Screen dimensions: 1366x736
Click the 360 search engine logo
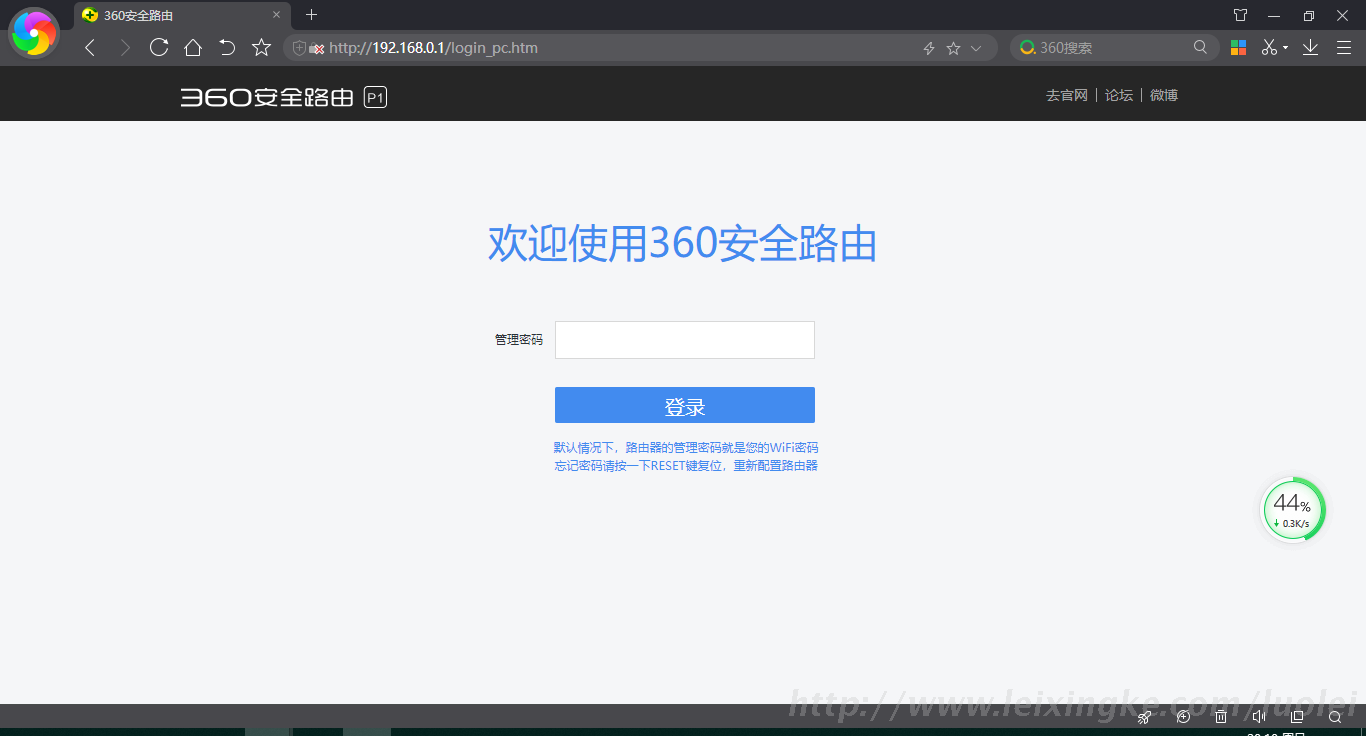click(x=1027, y=48)
